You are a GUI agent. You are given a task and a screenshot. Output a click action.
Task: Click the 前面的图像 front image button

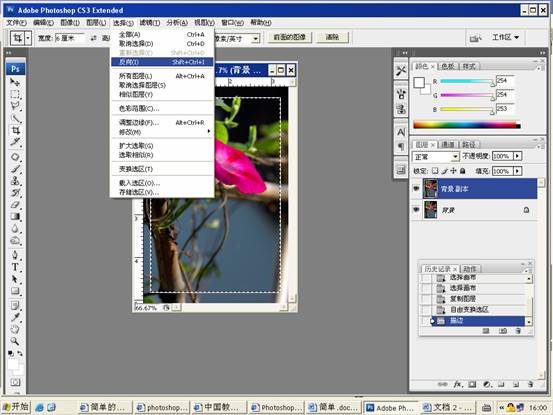290,37
